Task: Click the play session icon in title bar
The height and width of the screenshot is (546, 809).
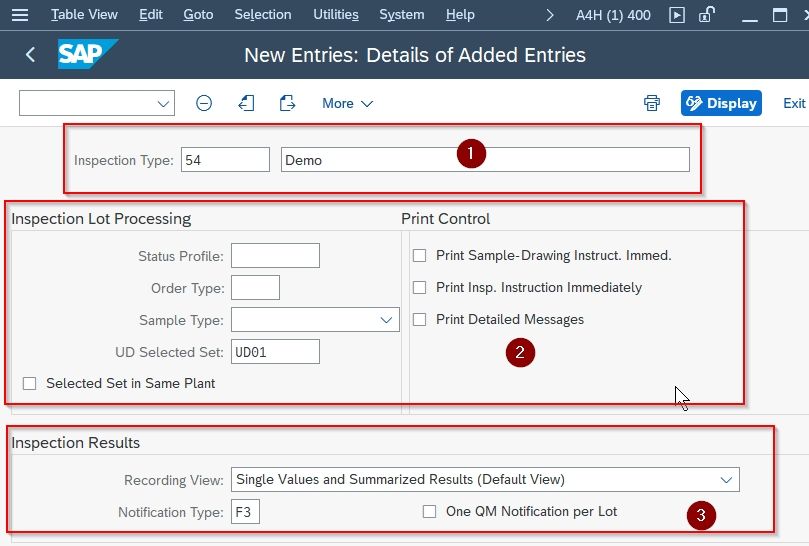Action: click(677, 15)
